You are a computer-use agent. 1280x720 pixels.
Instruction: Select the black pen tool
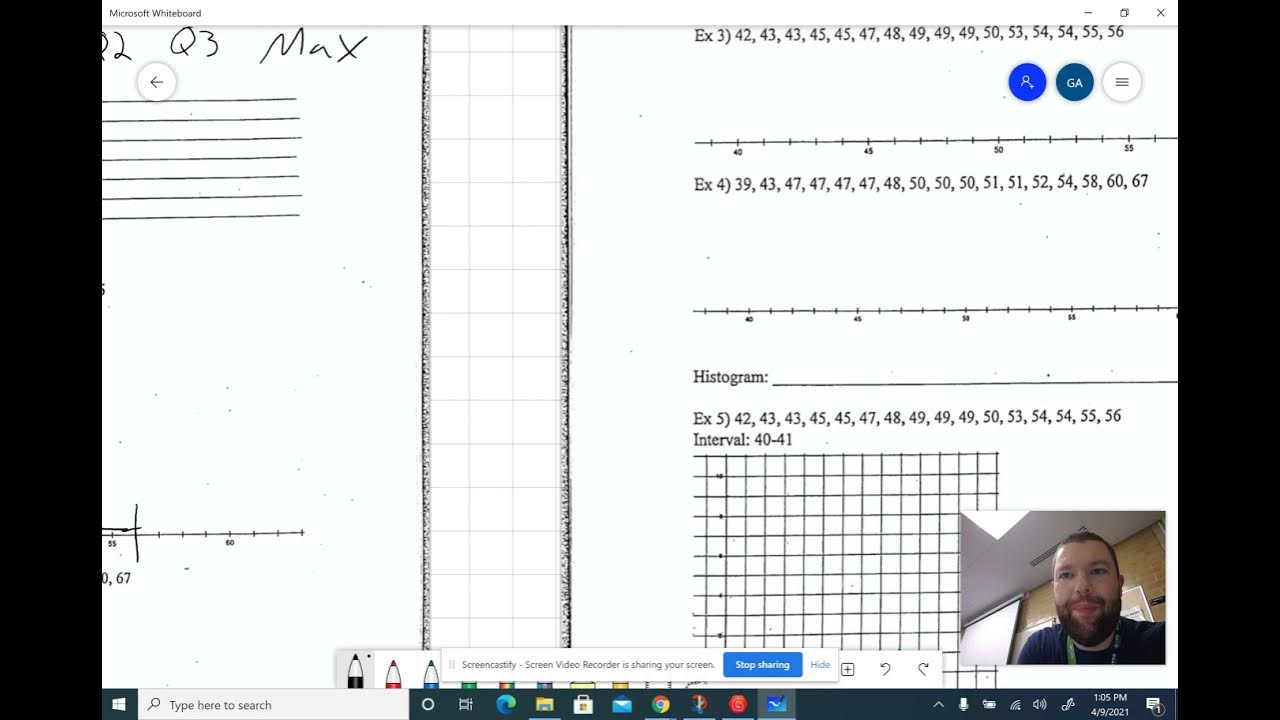coord(355,670)
